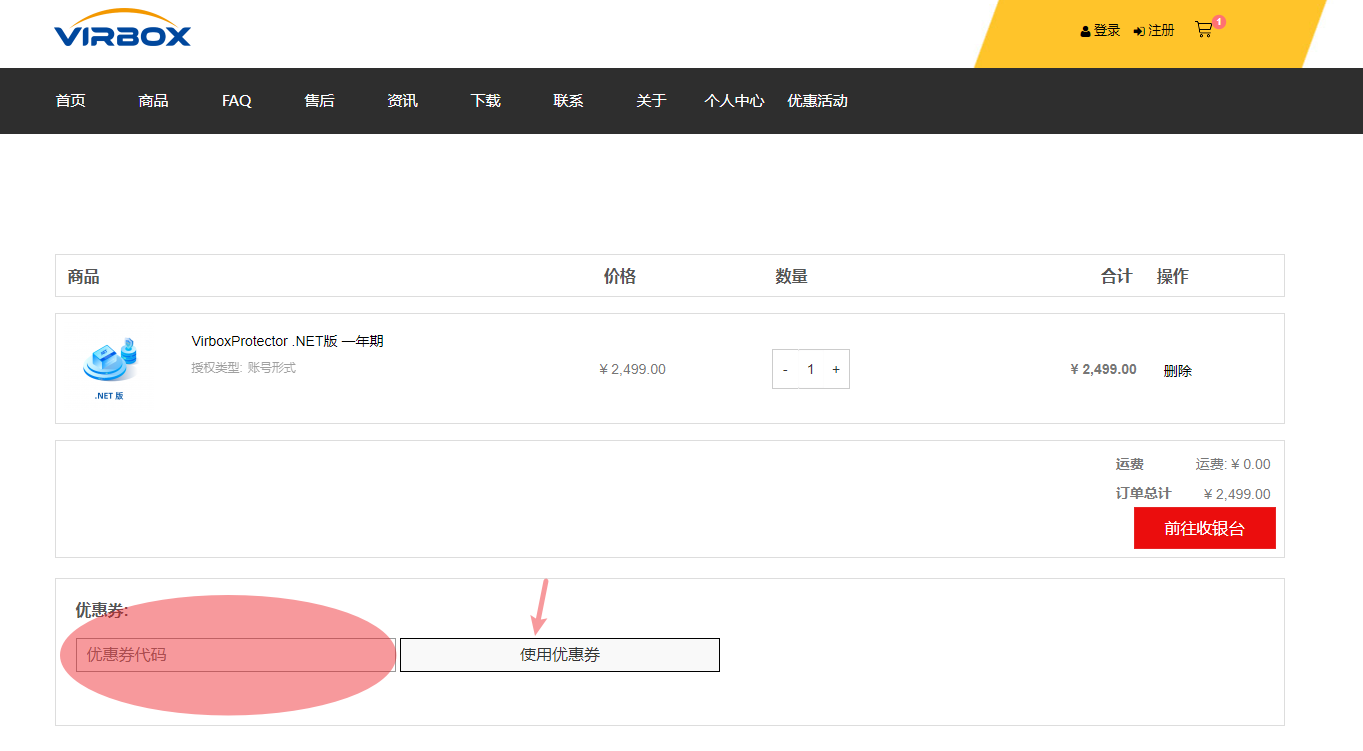Decrease quantity with minus button
The image size is (1363, 751).
pyautogui.click(x=785, y=369)
